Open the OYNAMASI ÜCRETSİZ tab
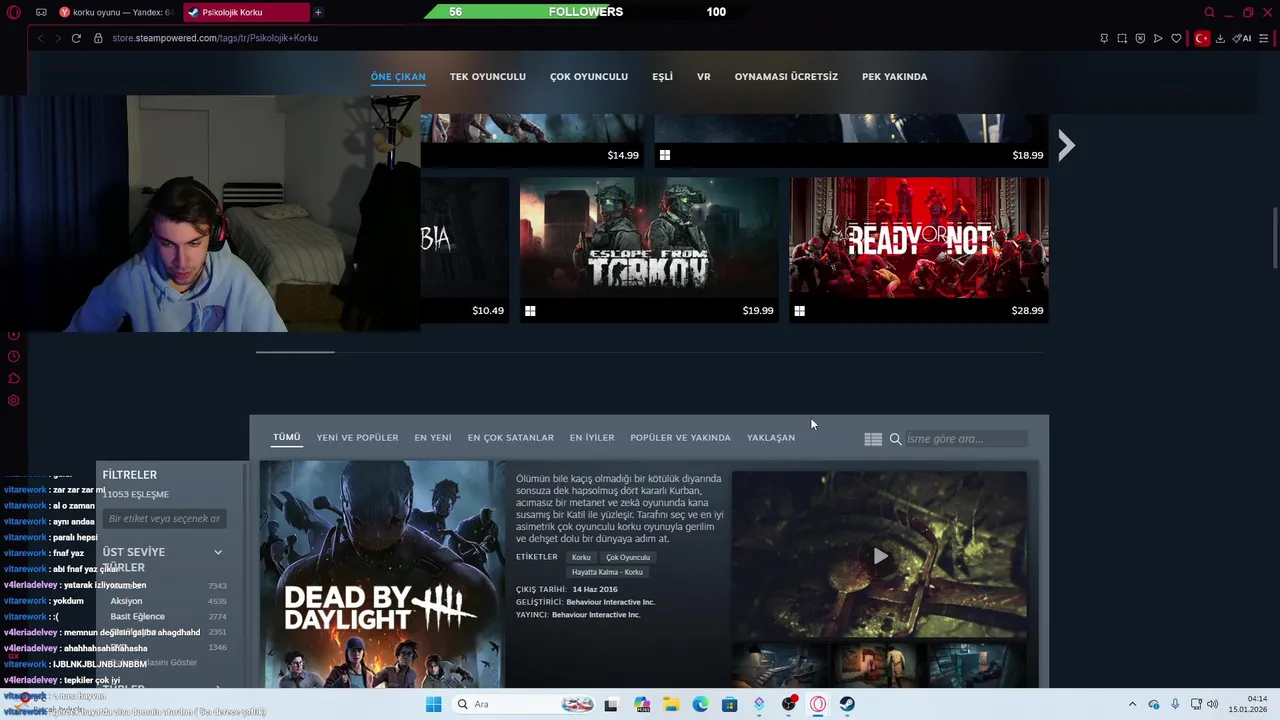This screenshot has width=1280, height=720. 786,76
